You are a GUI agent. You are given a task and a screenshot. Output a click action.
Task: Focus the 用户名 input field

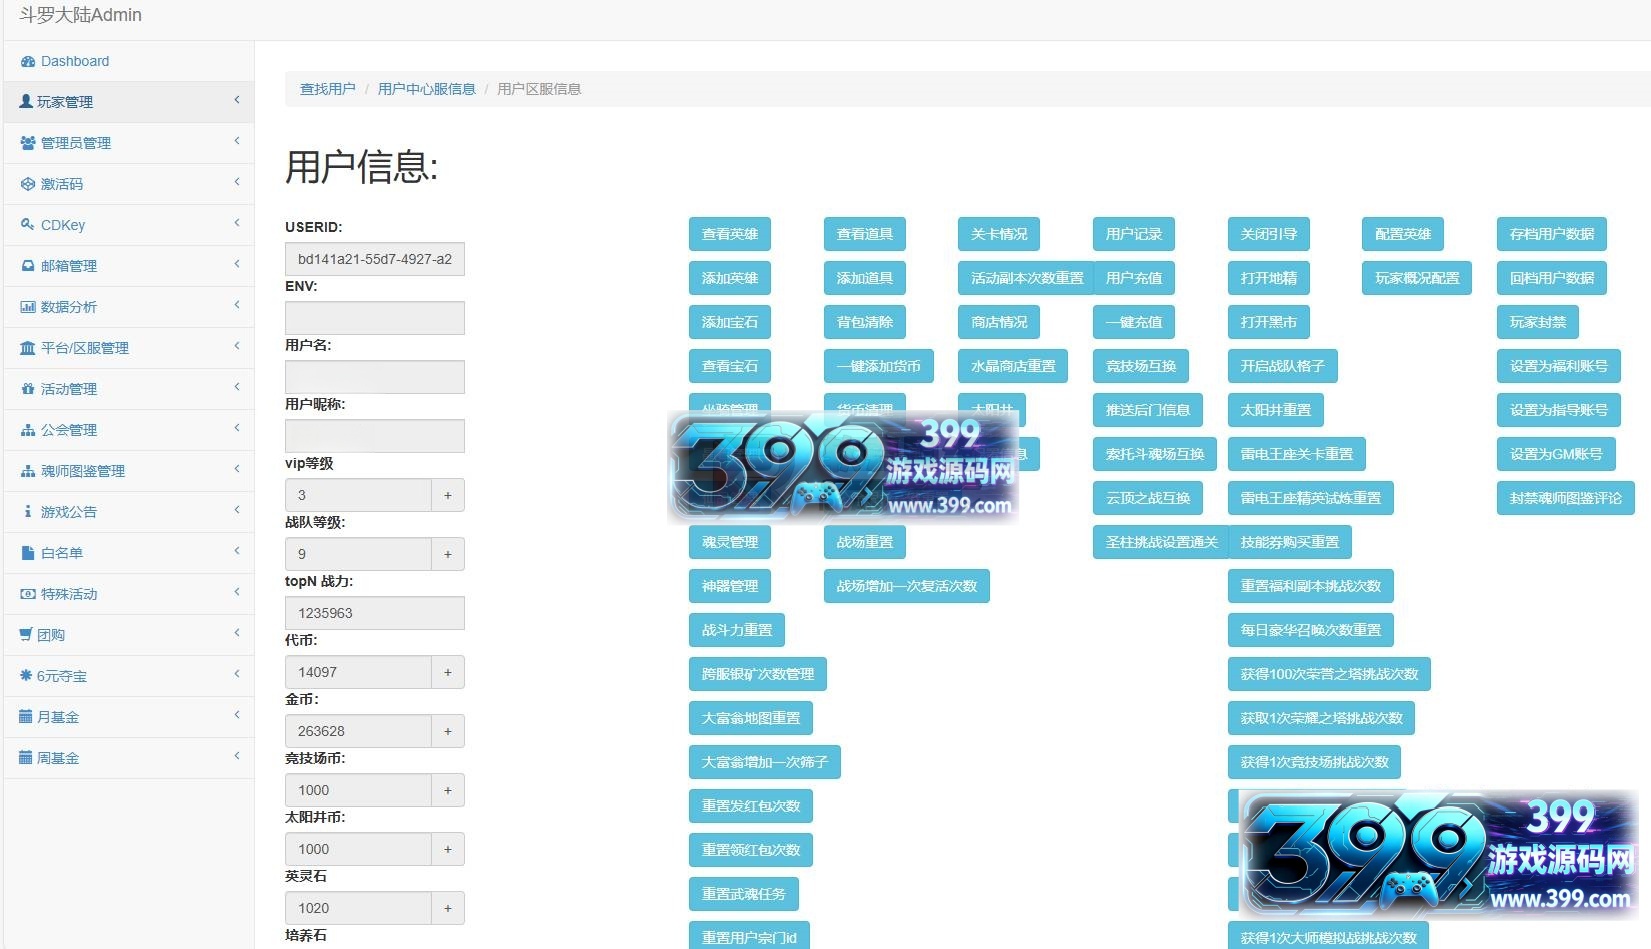(x=375, y=377)
